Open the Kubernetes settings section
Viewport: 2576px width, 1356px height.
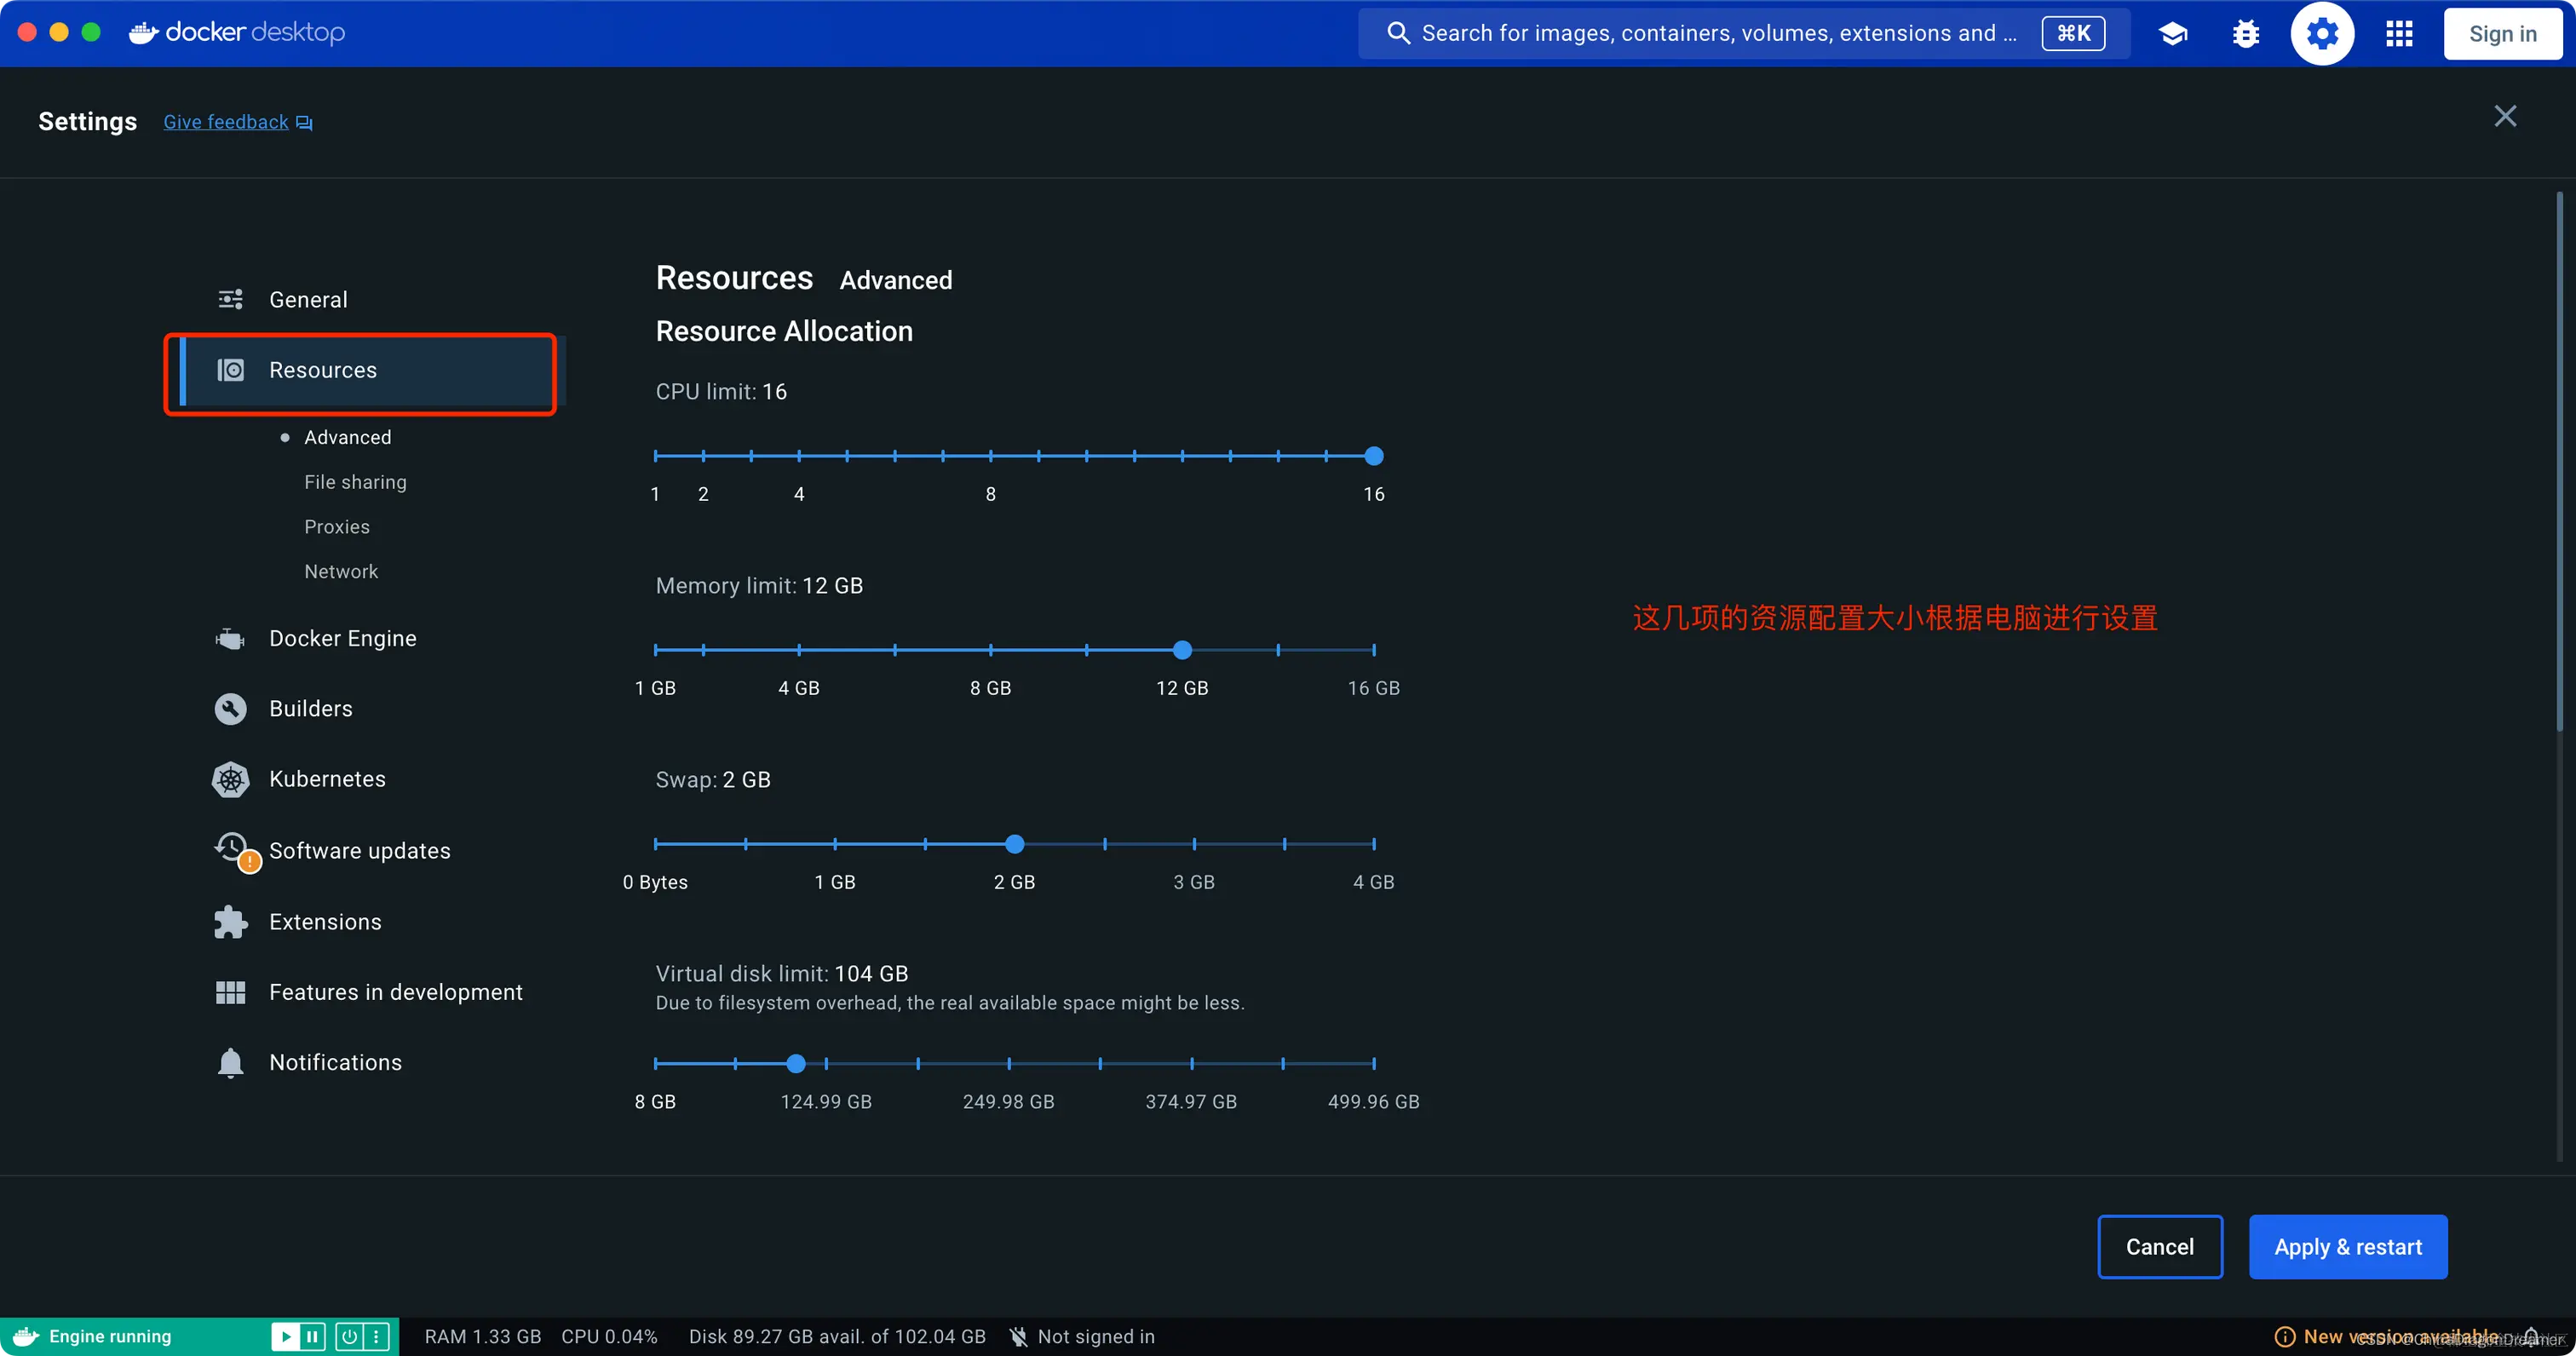tap(327, 779)
